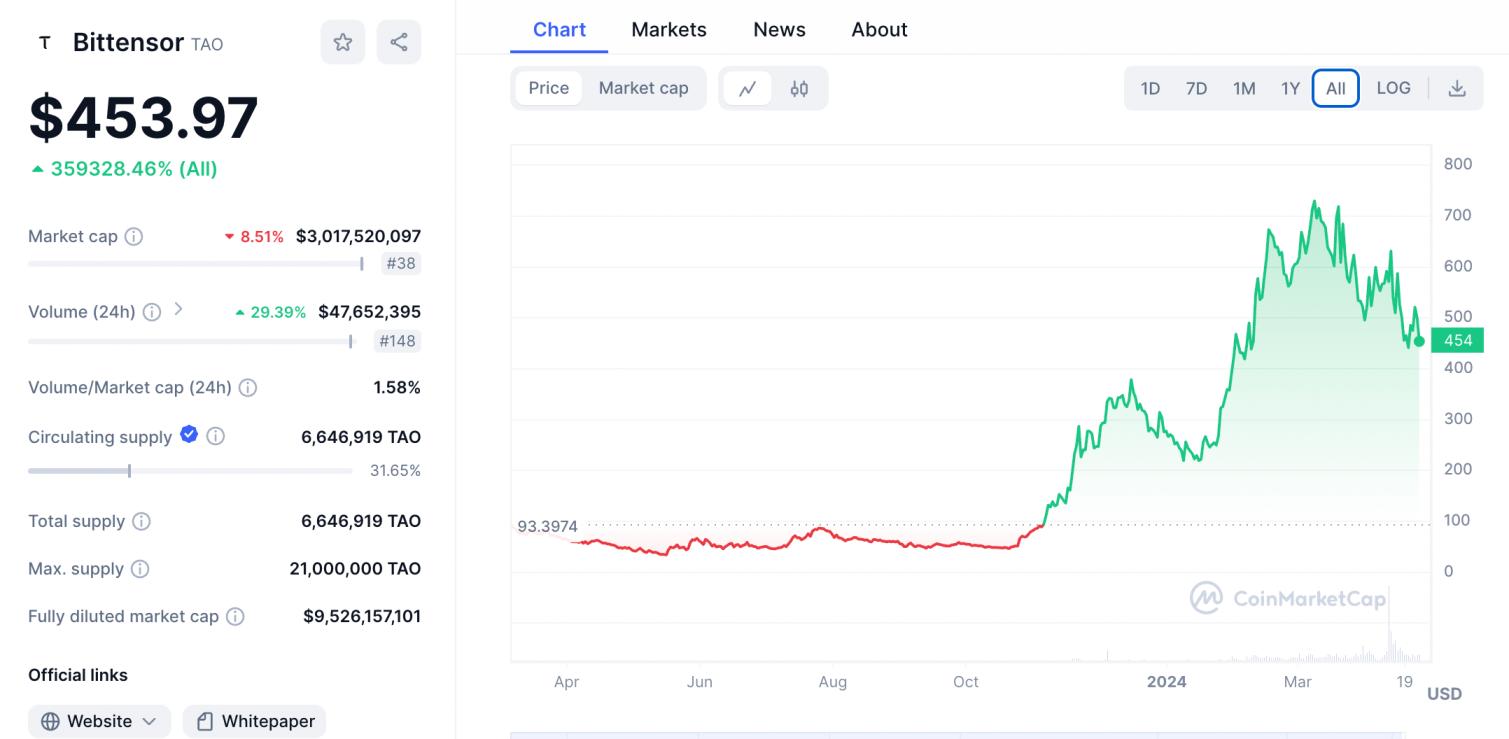The image size is (1509, 739).
Task: Expand Volume (24h) chevron arrow
Action: 178,309
